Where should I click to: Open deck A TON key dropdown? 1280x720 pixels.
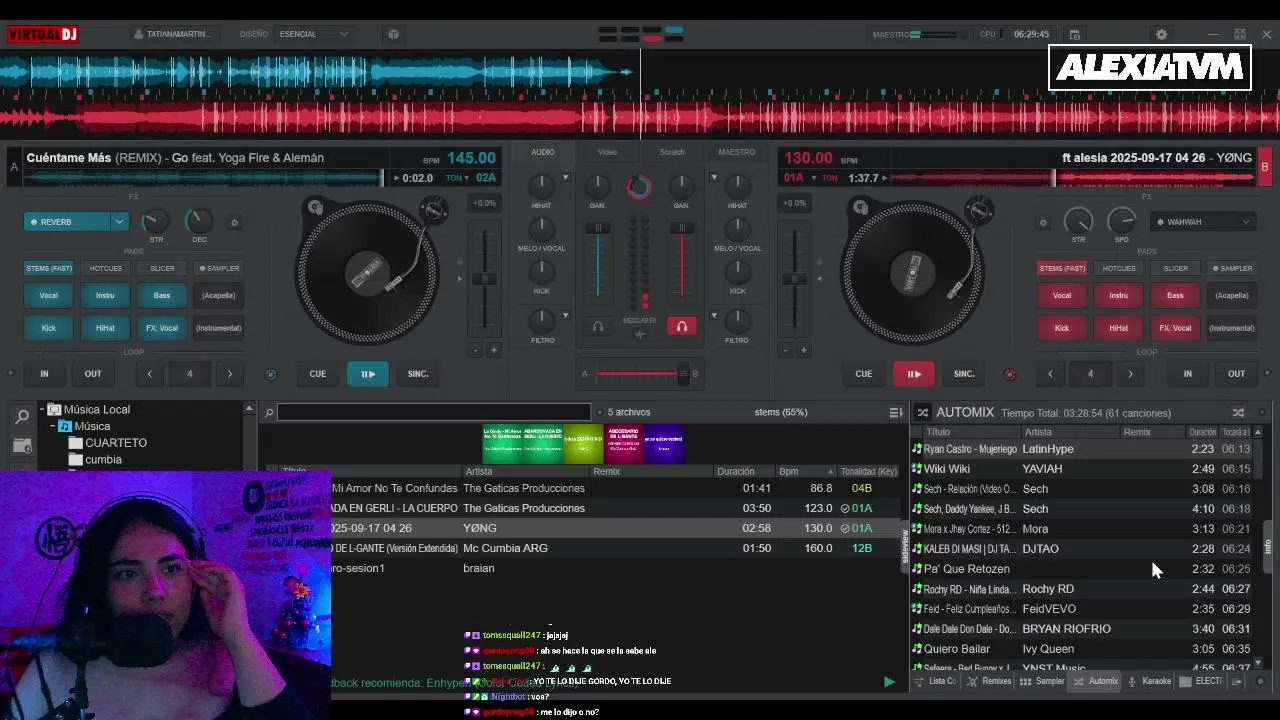[456, 178]
